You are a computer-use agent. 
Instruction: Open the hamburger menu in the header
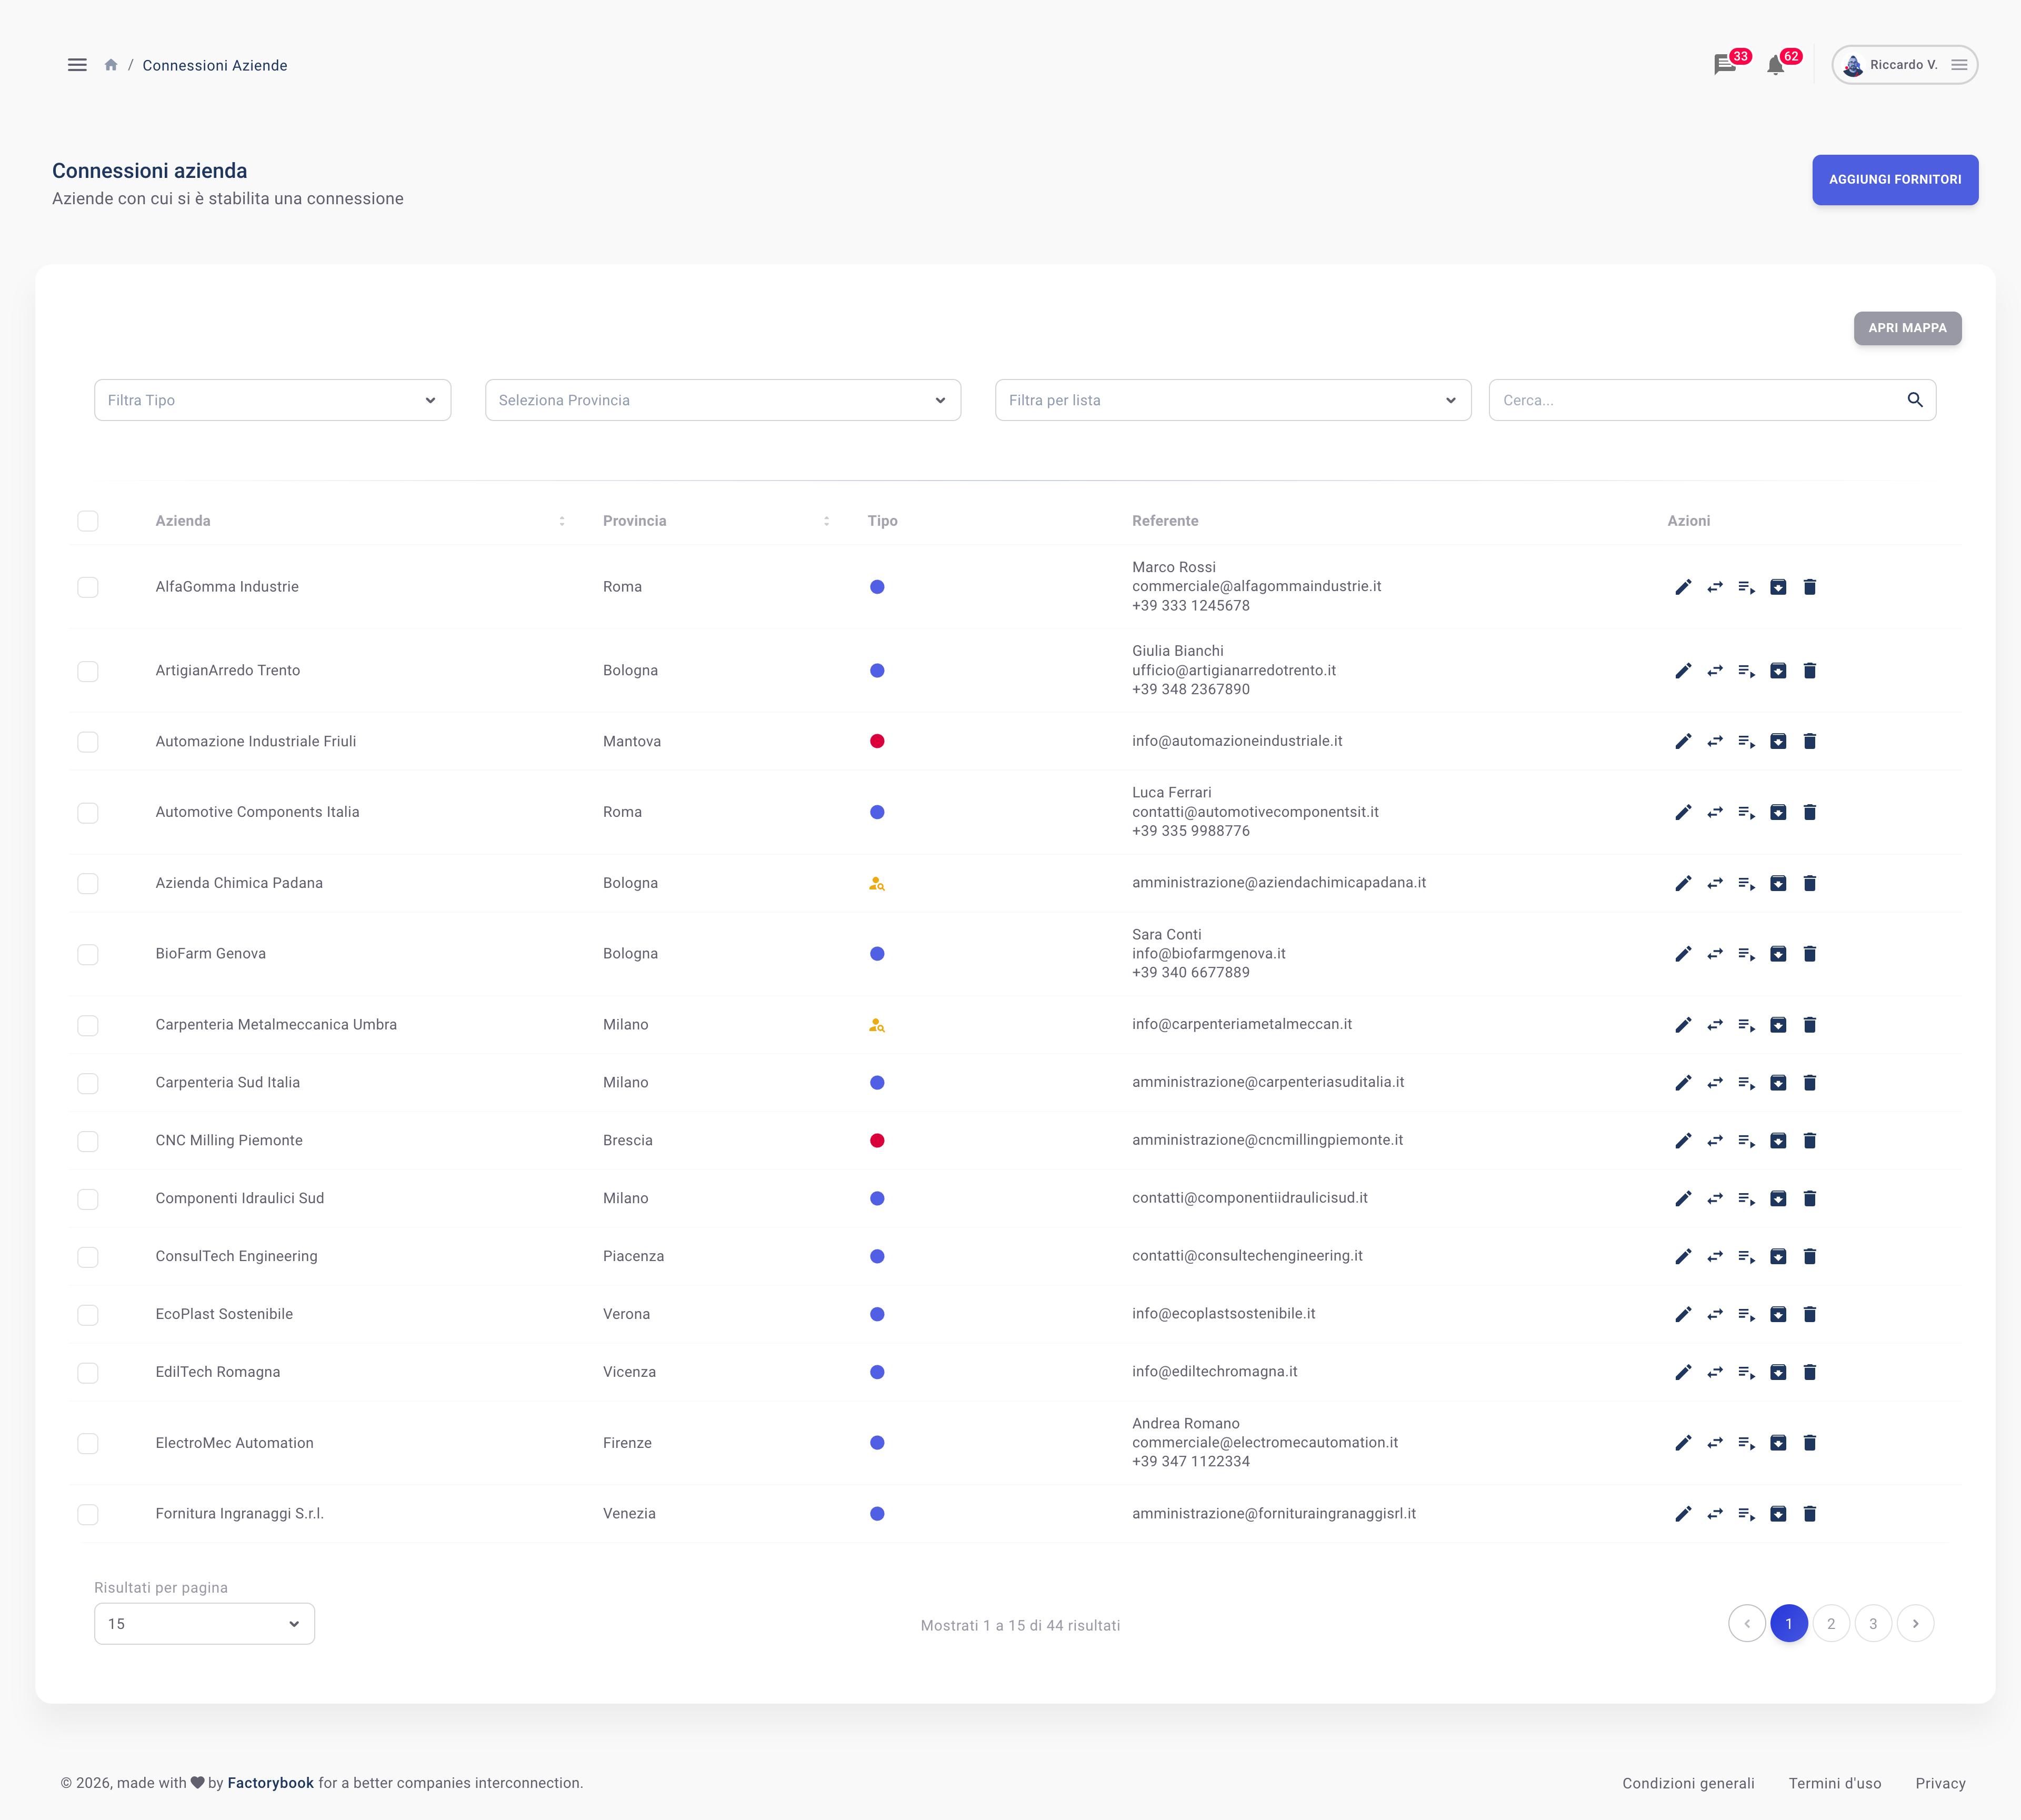(77, 65)
